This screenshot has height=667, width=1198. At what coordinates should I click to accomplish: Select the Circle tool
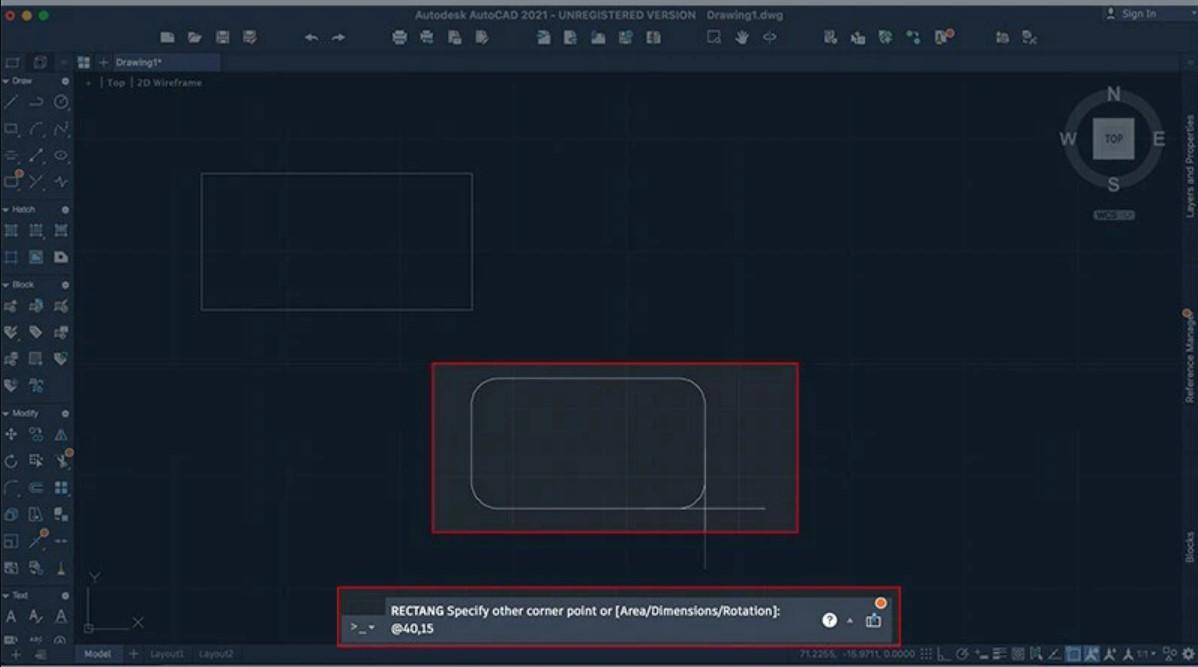pyautogui.click(x=61, y=102)
